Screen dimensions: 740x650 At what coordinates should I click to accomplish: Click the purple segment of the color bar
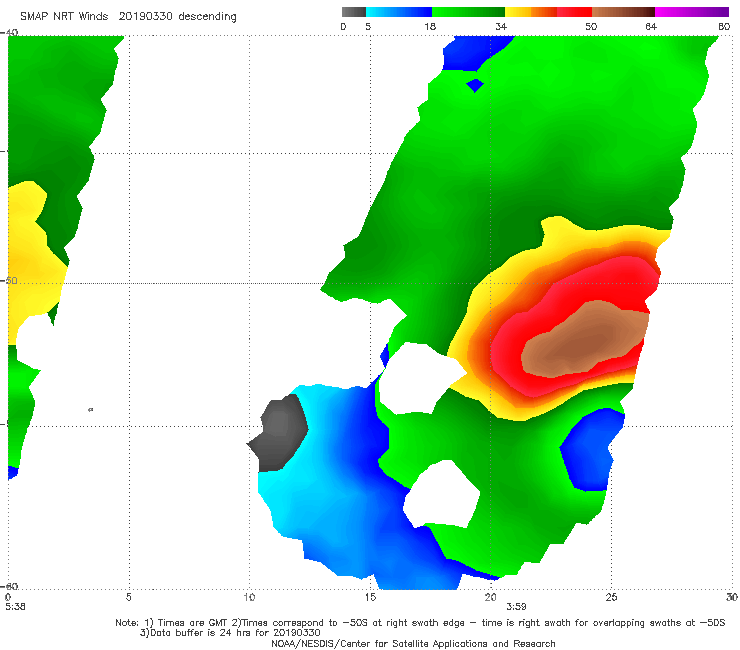[x=692, y=12]
